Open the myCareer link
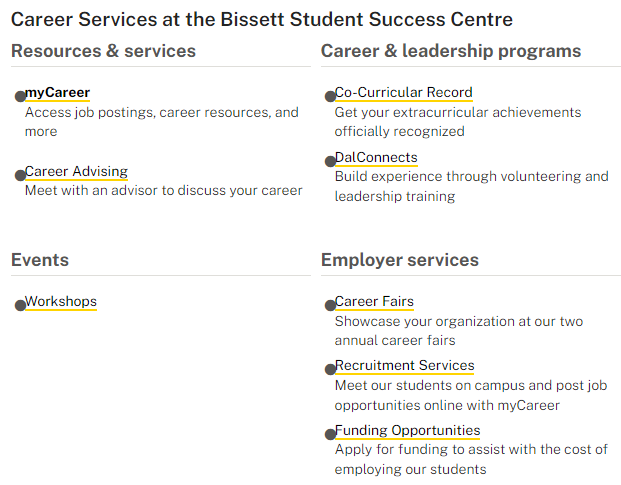This screenshot has width=621, height=485. pyautogui.click(x=57, y=93)
